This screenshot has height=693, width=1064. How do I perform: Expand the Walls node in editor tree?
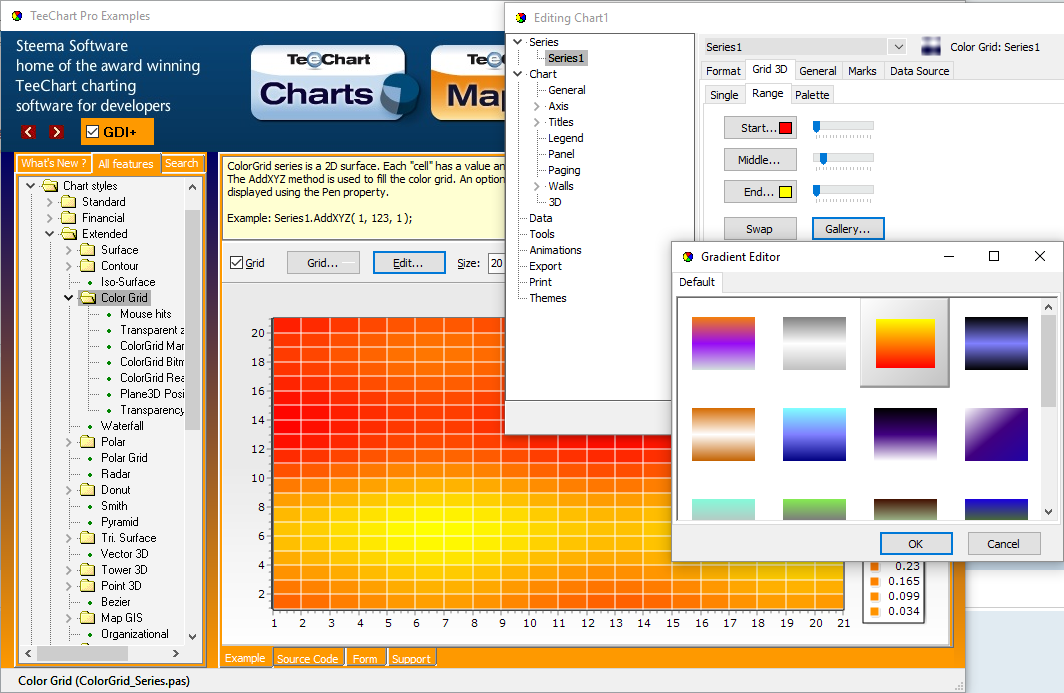coord(537,186)
